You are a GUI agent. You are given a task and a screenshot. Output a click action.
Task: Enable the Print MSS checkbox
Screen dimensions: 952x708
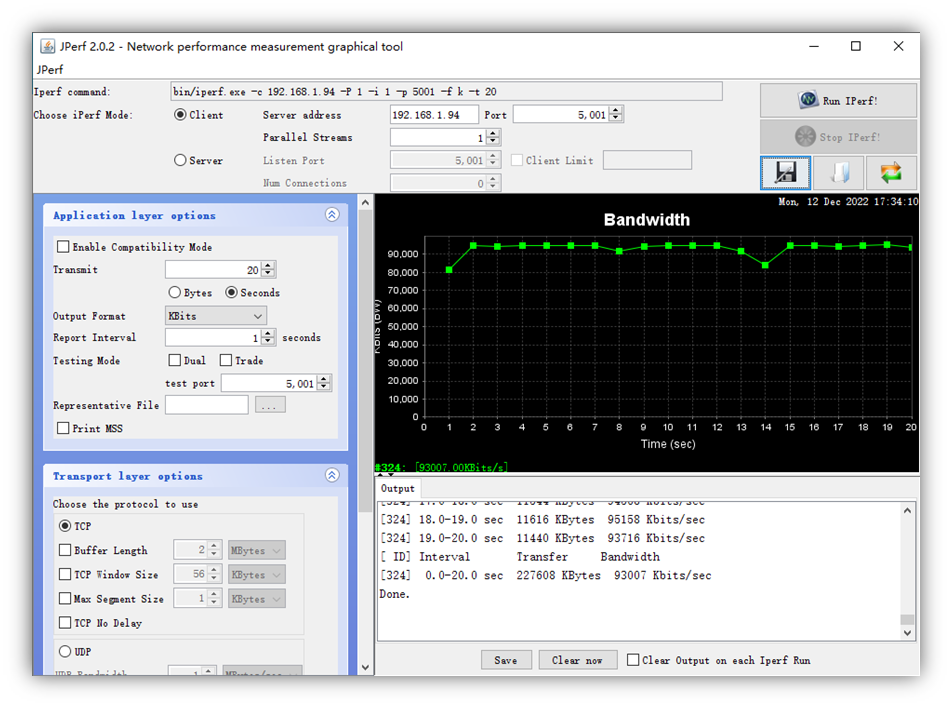(63, 428)
